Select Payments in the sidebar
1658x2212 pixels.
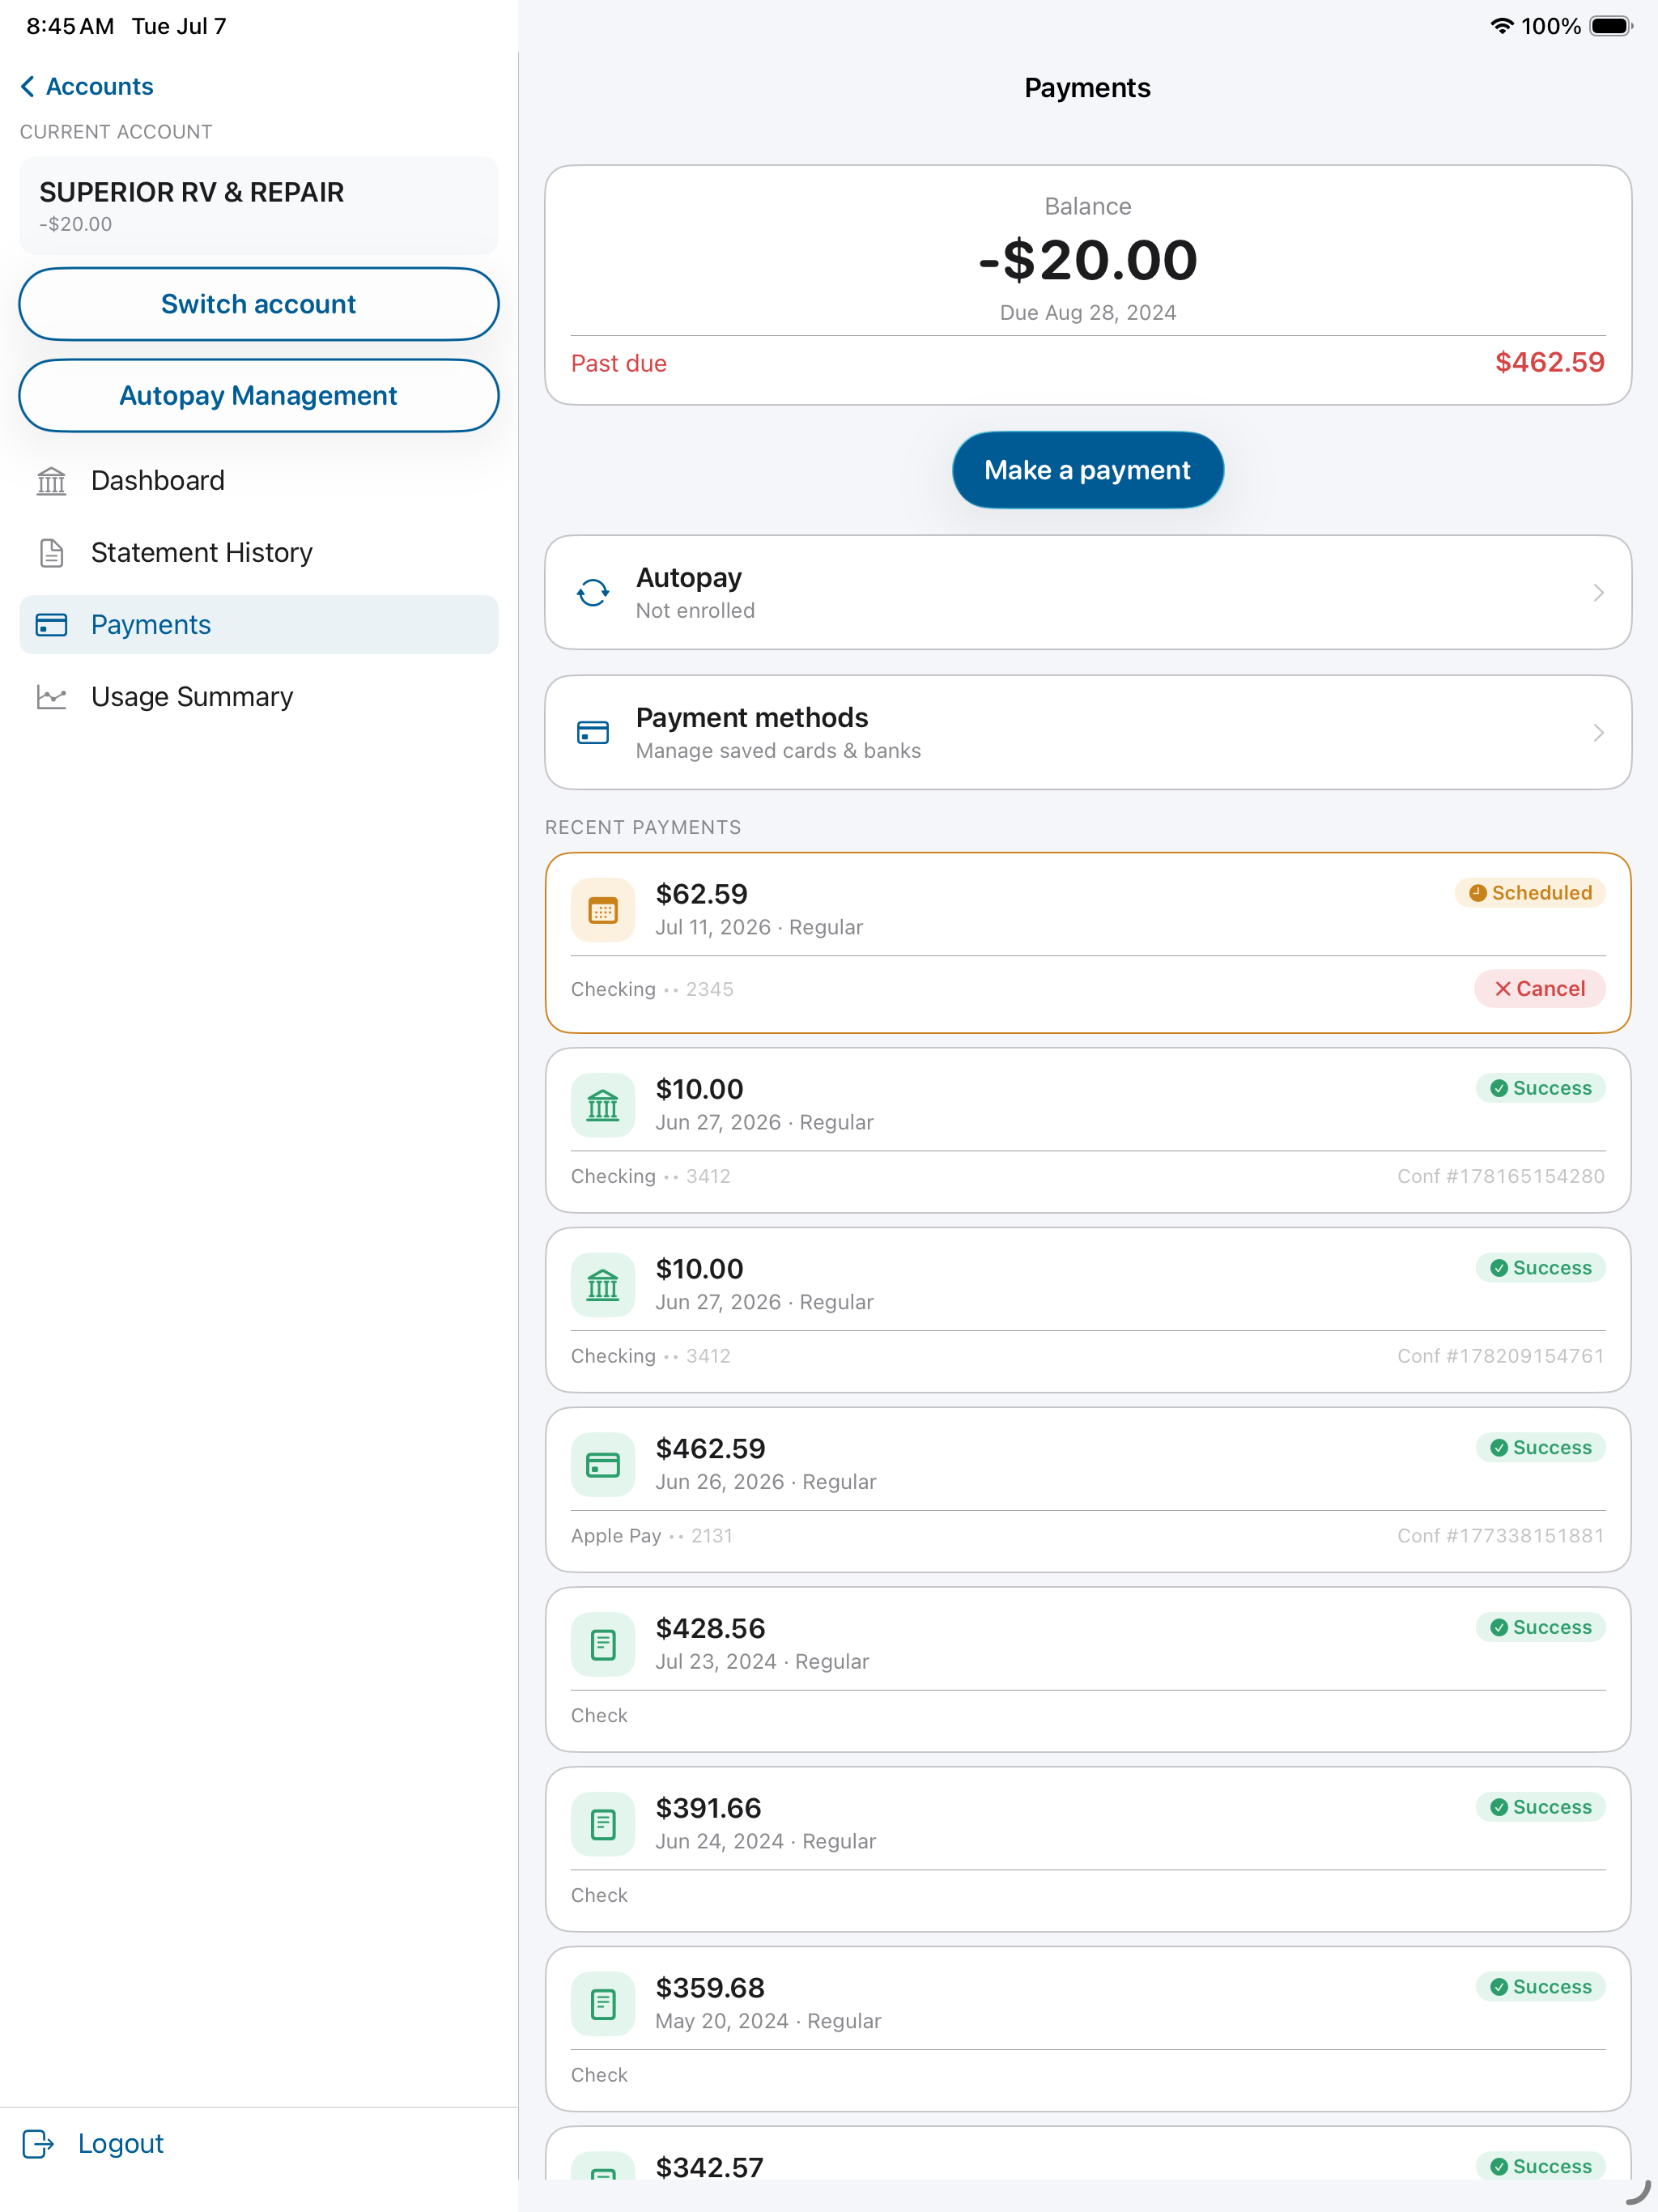coord(259,625)
